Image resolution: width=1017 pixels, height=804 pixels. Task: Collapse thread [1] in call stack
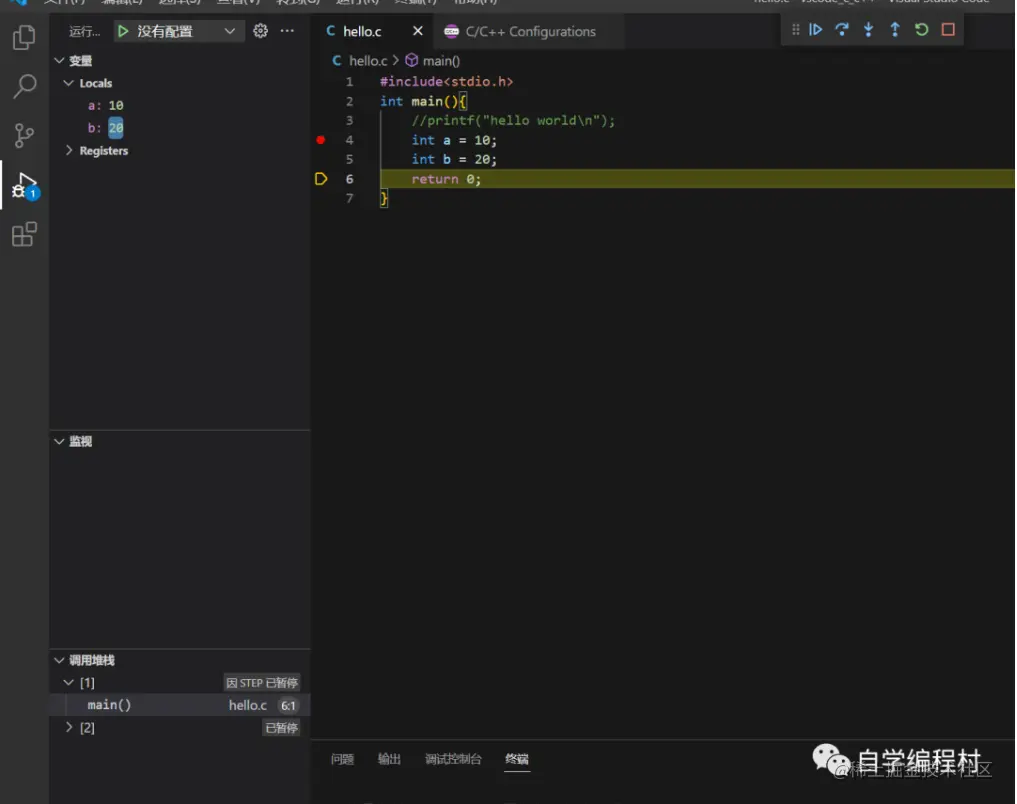click(68, 683)
